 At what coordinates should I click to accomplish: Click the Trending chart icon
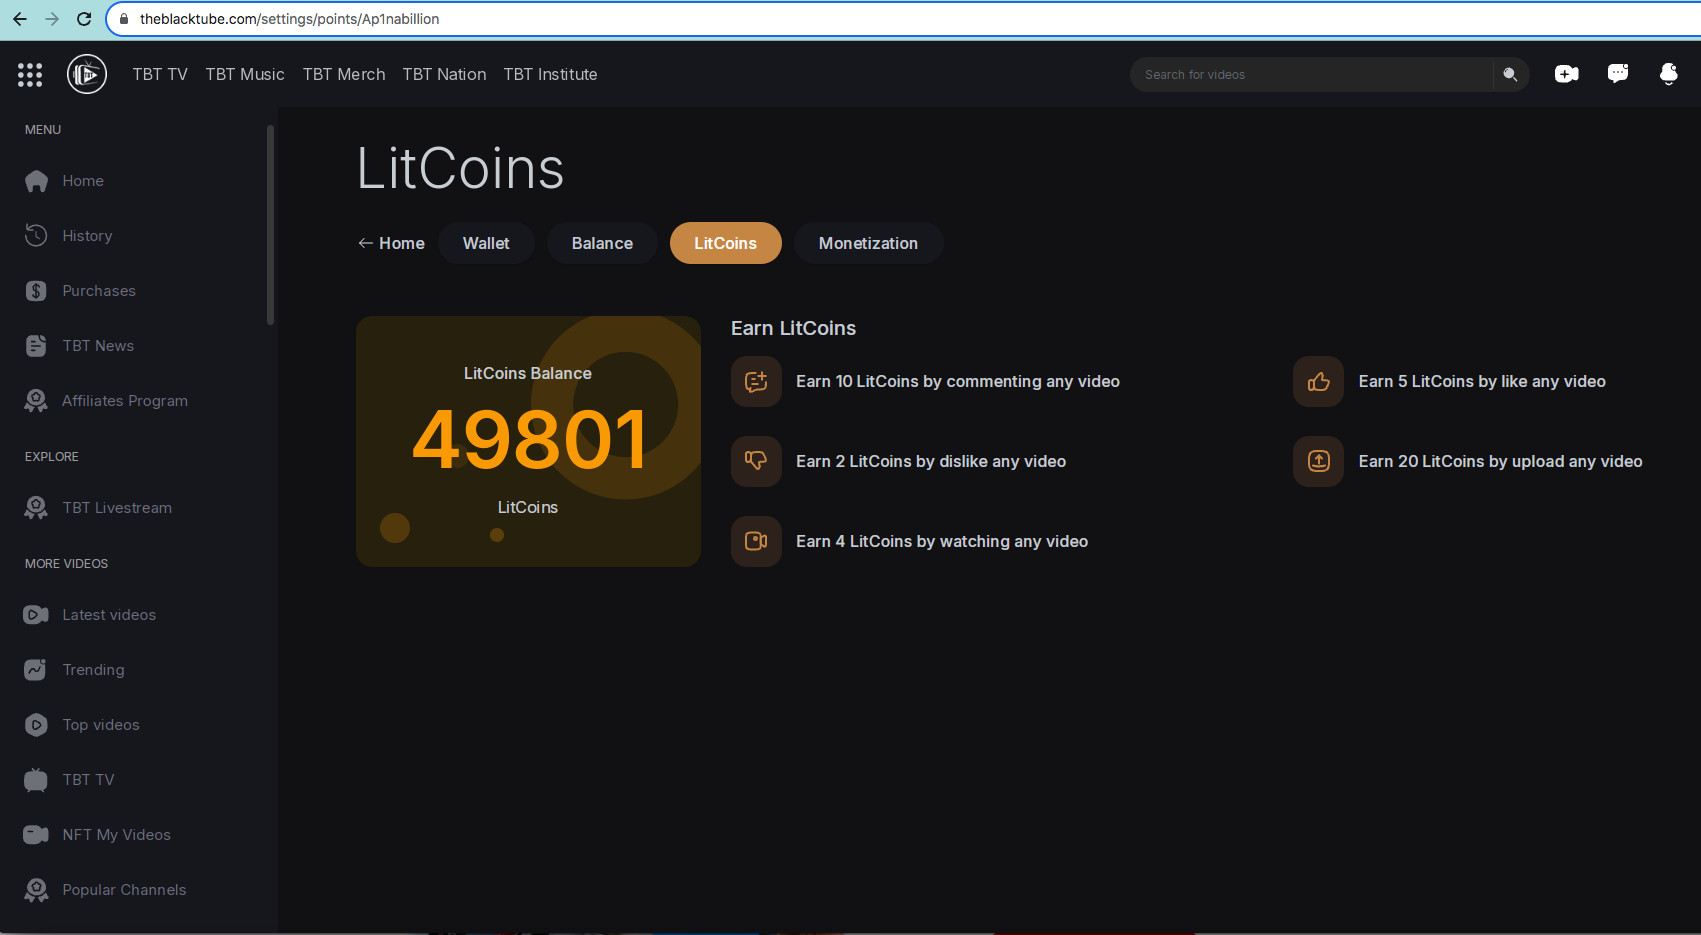point(36,670)
